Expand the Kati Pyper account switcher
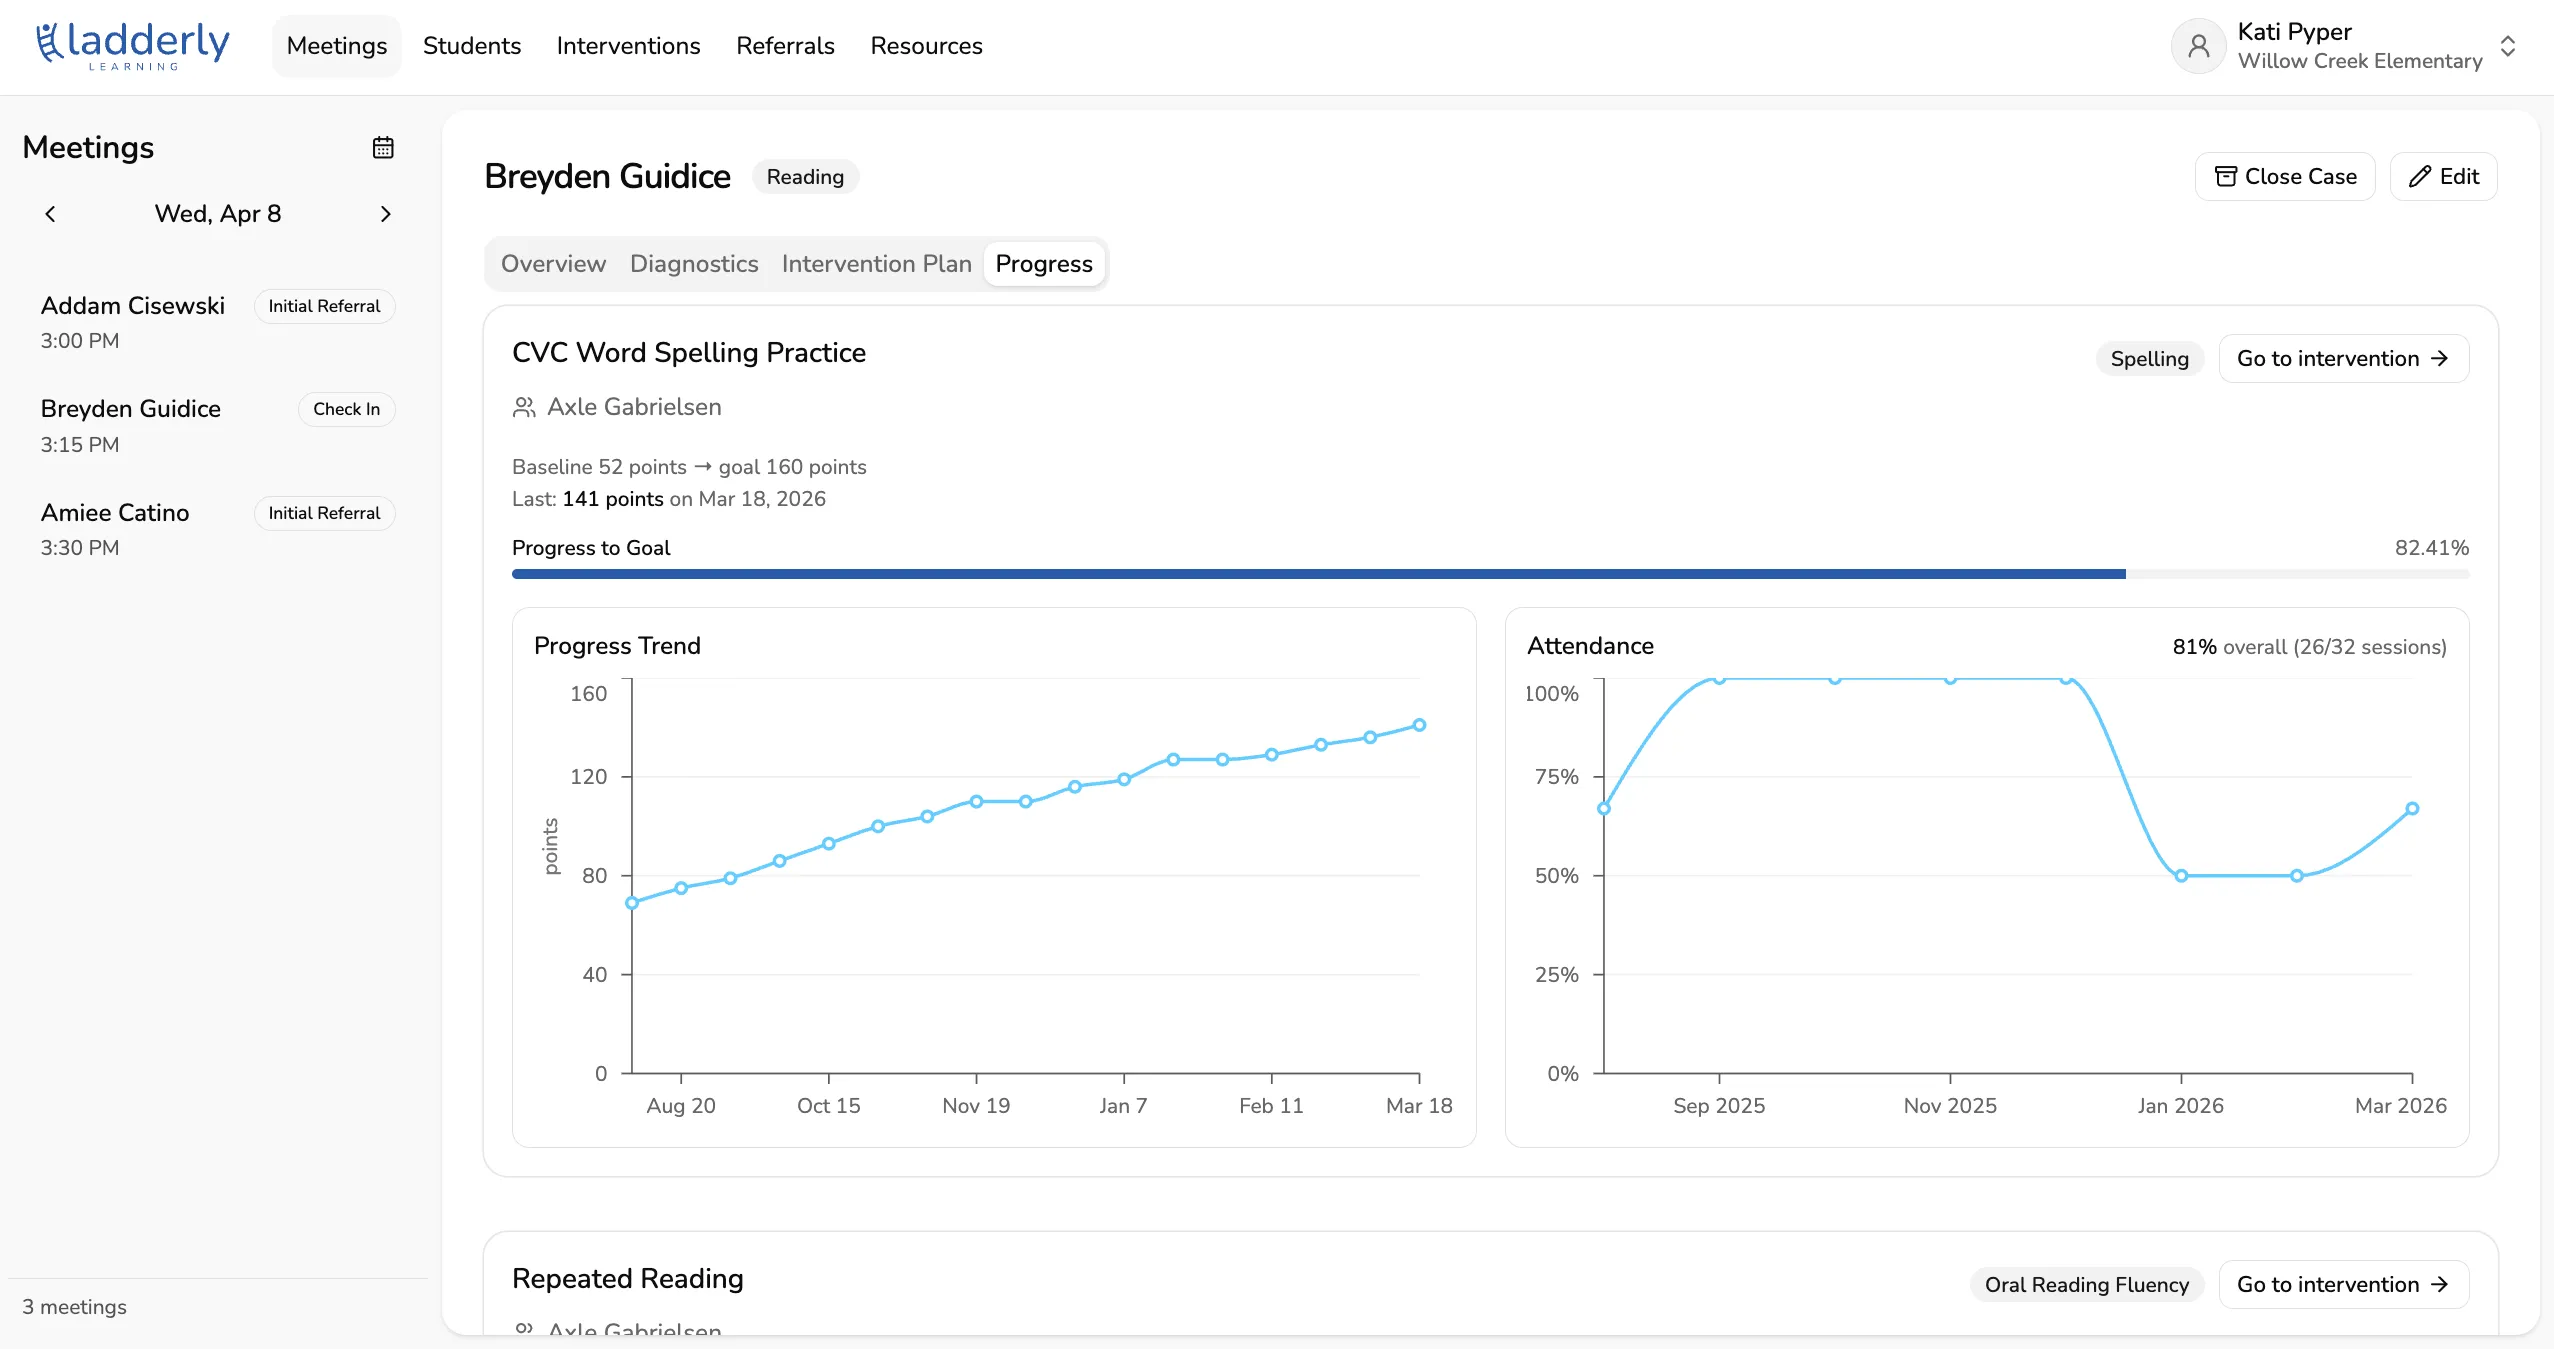The height and width of the screenshot is (1349, 2554). (2507, 46)
